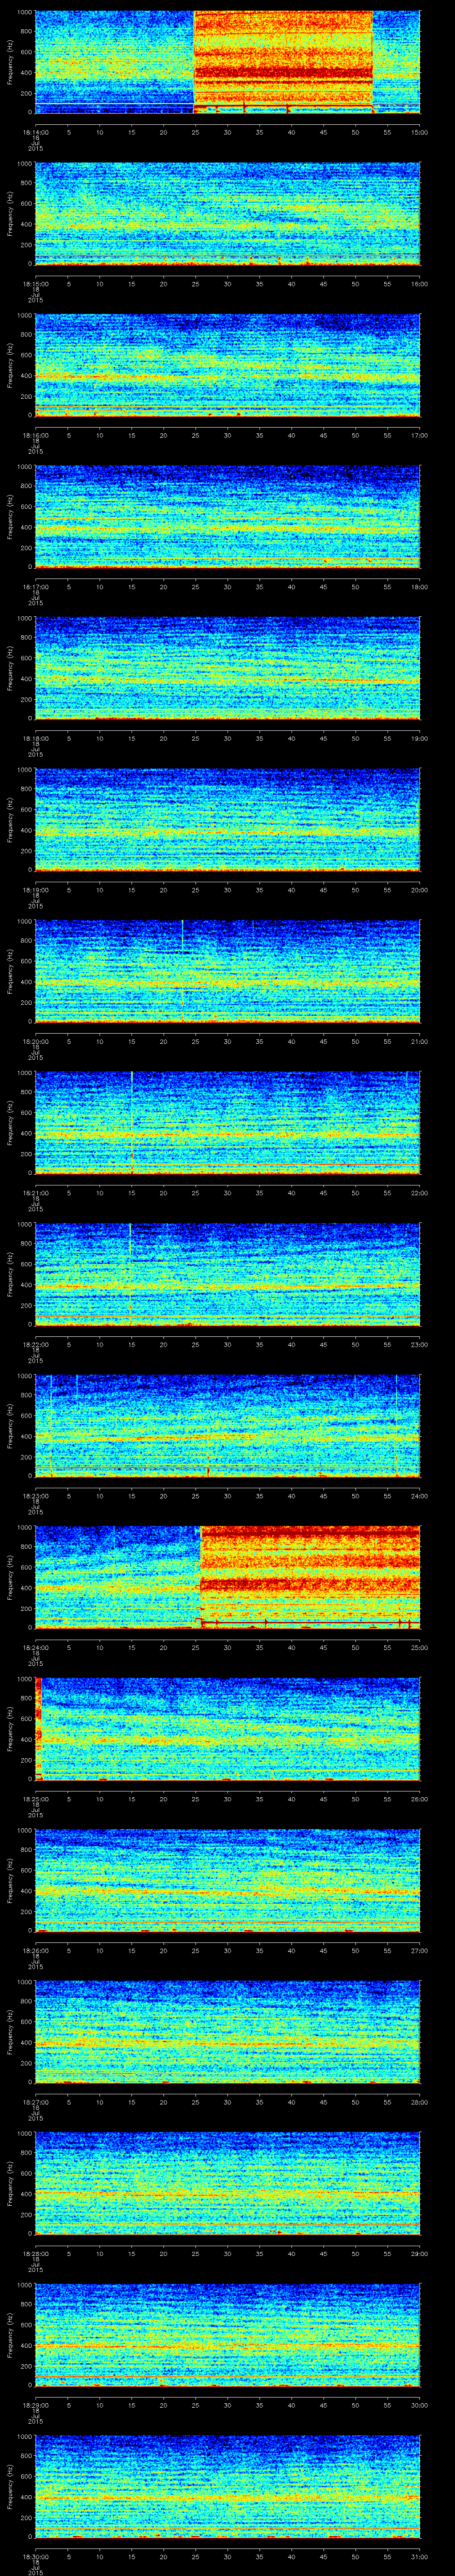This screenshot has width=455, height=2576.
Task: Select the '18:20:00' start time label
Action: tap(35, 1041)
